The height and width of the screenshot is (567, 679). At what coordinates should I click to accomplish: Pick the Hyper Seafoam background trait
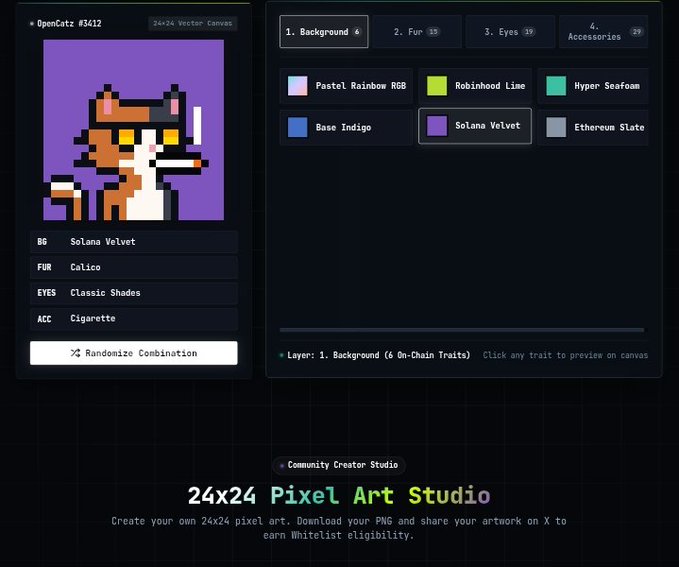[x=593, y=86]
